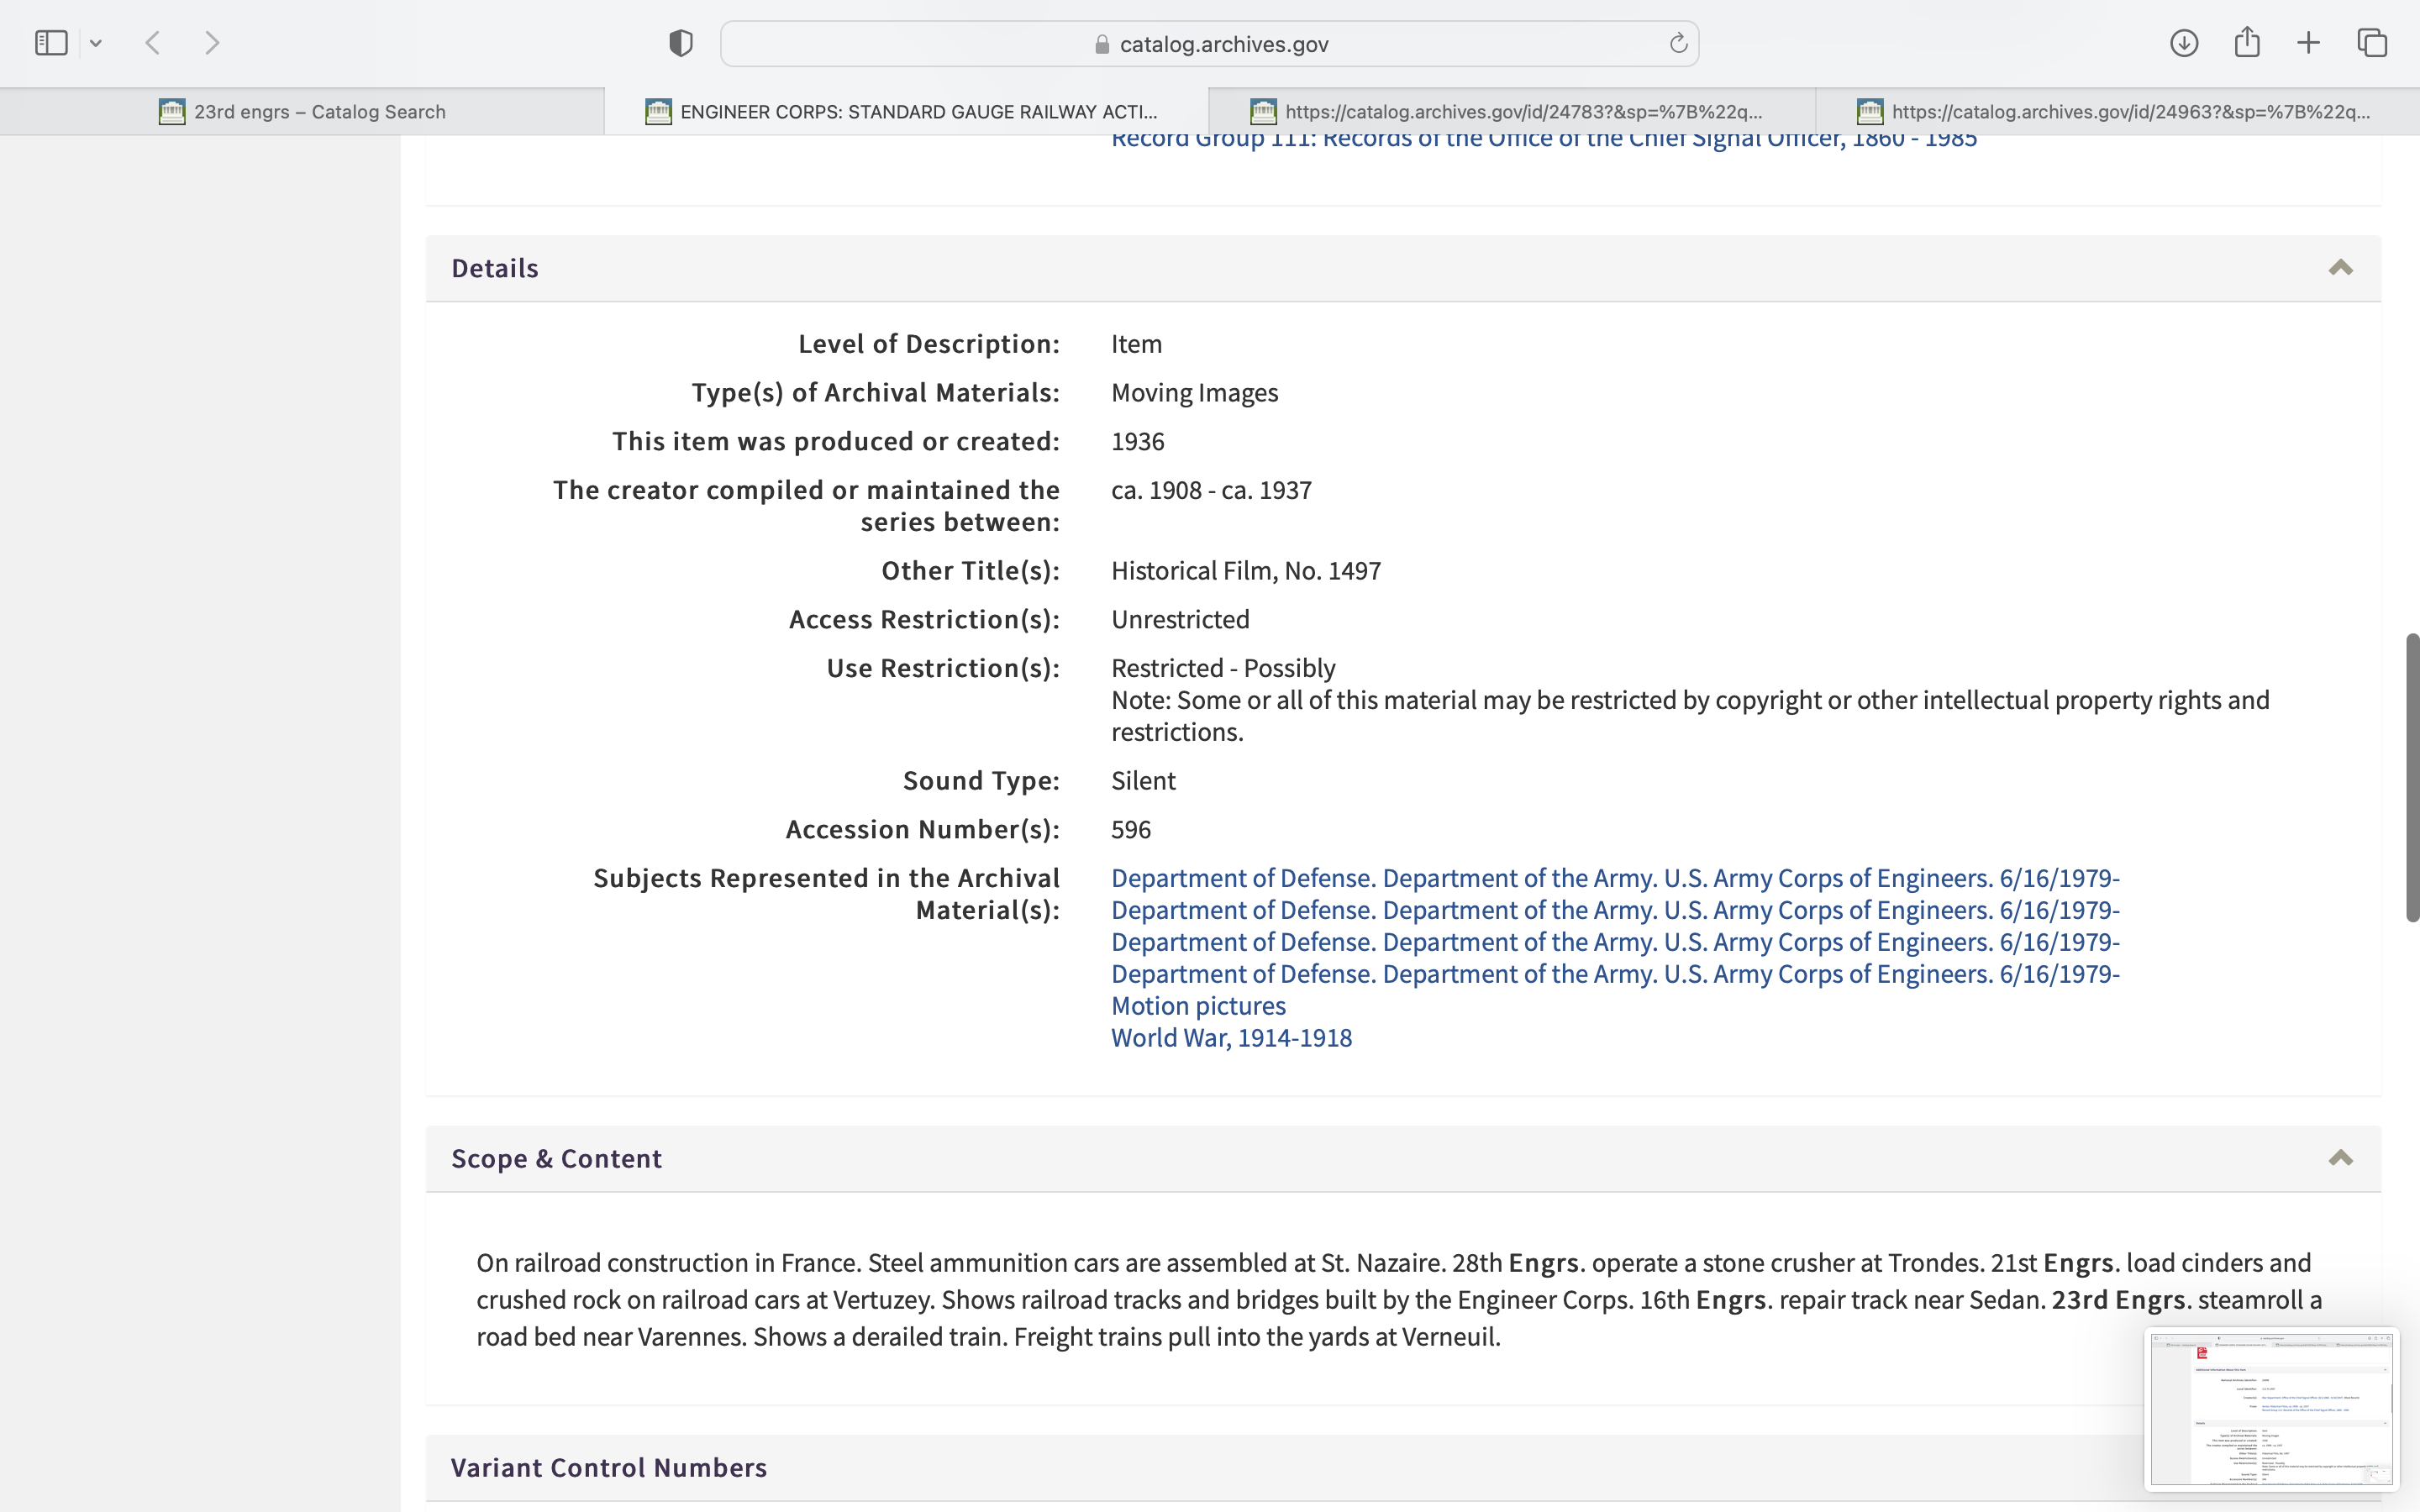2420x1512 pixels.
Task: Show the tab overview icon
Action: 2372,43
